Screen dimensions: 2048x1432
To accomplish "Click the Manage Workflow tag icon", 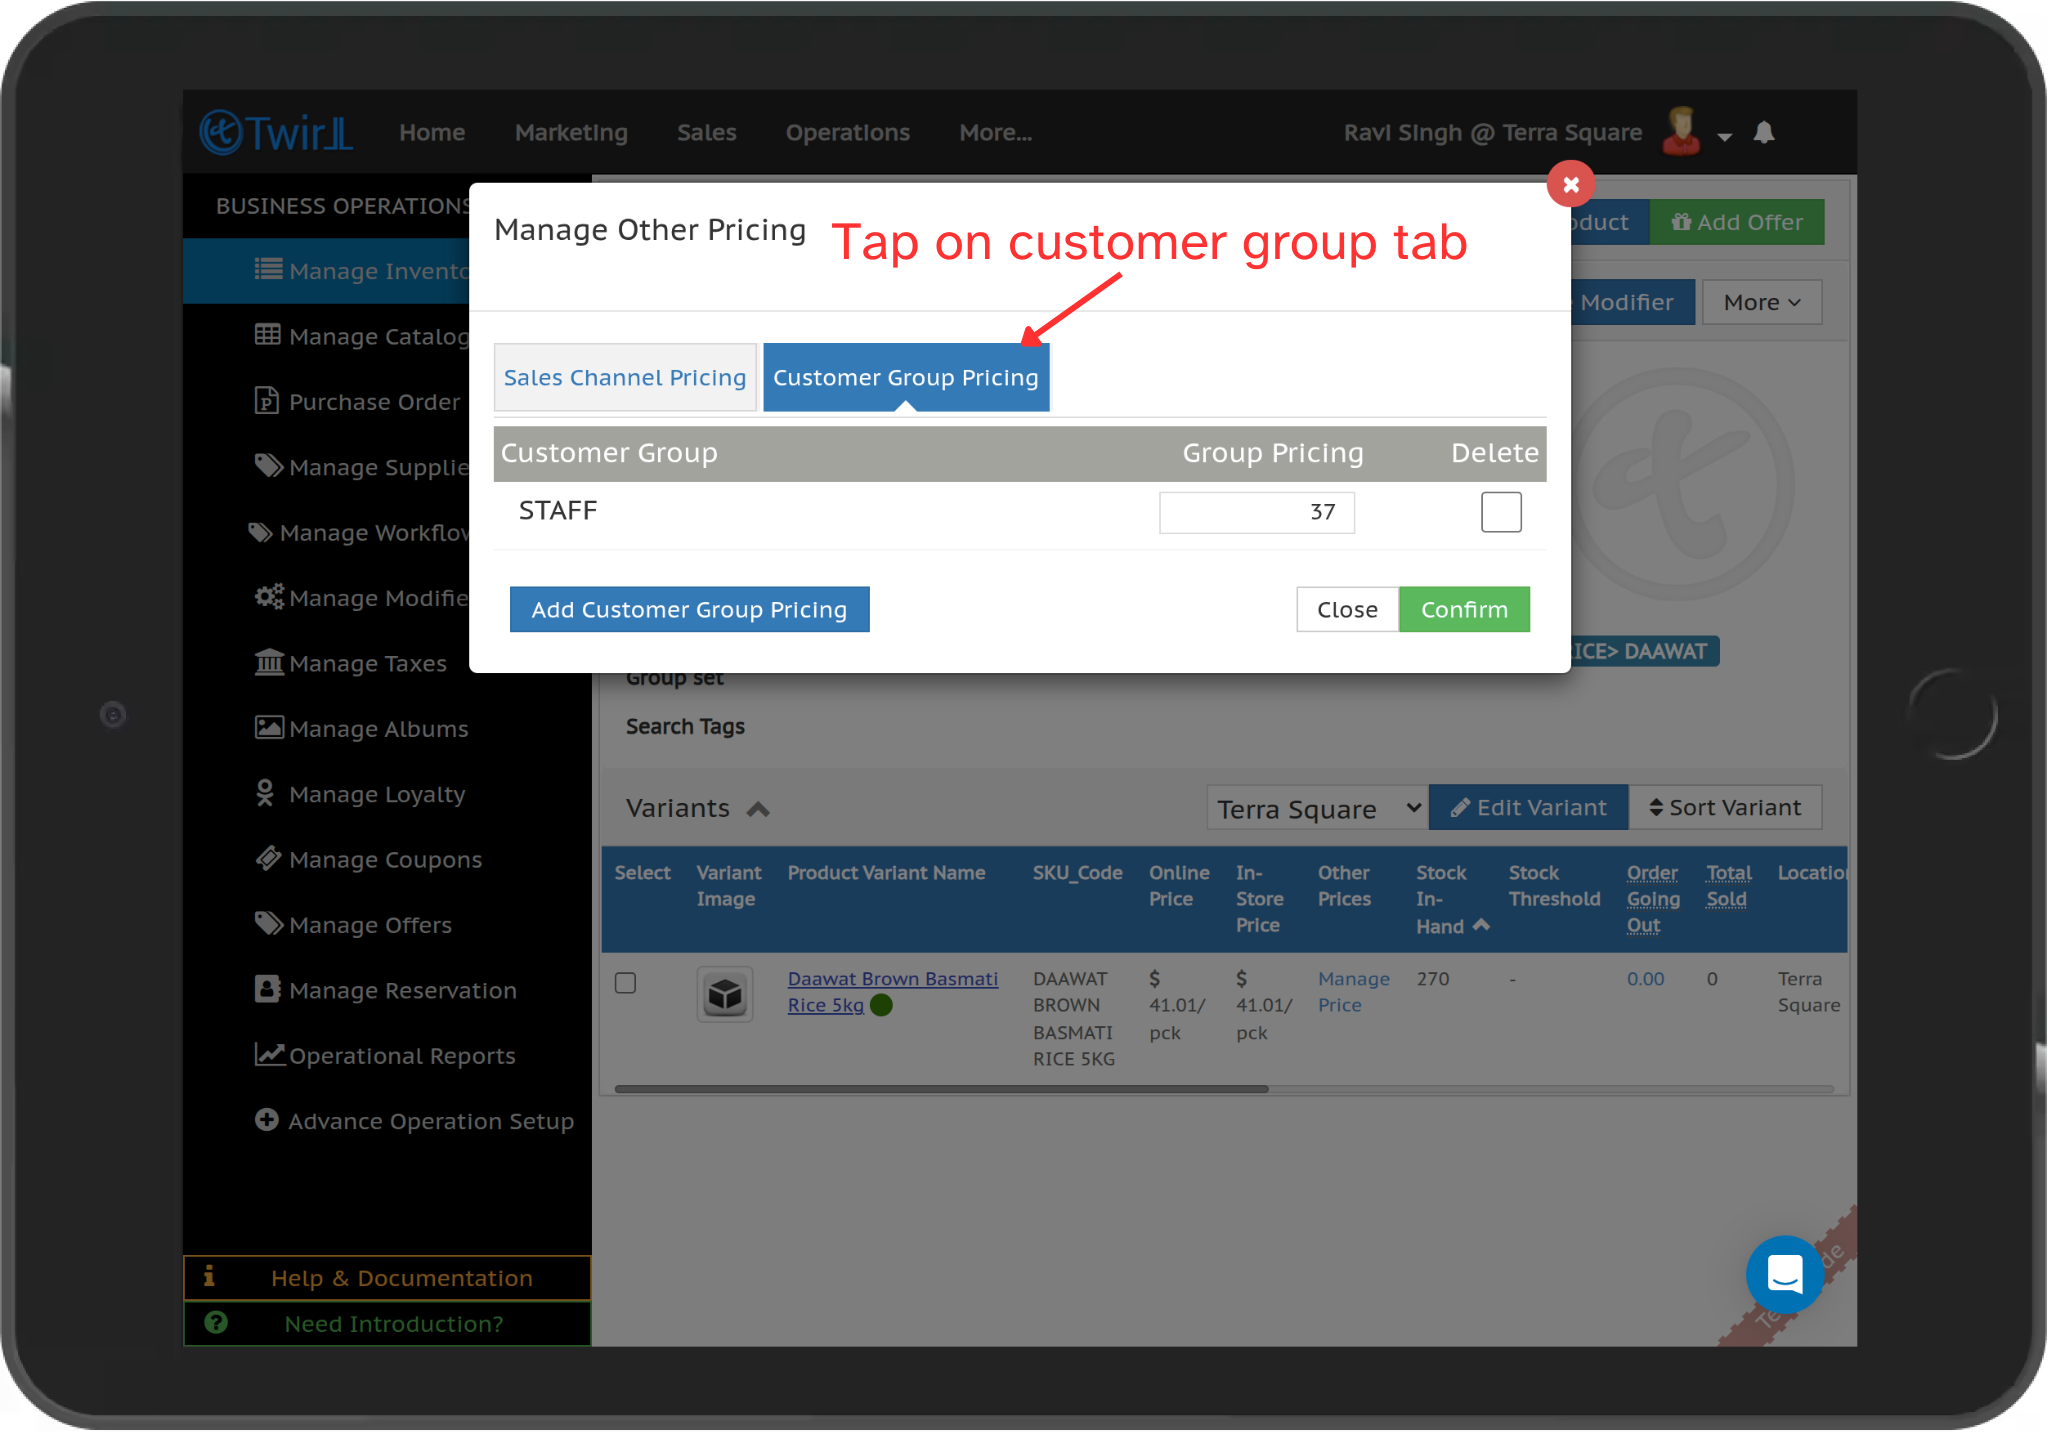I will 260,532.
